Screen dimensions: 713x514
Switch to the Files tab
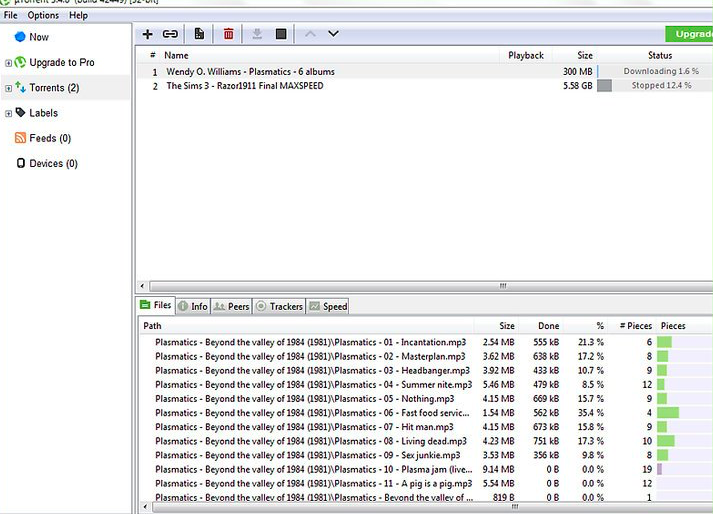tap(156, 305)
